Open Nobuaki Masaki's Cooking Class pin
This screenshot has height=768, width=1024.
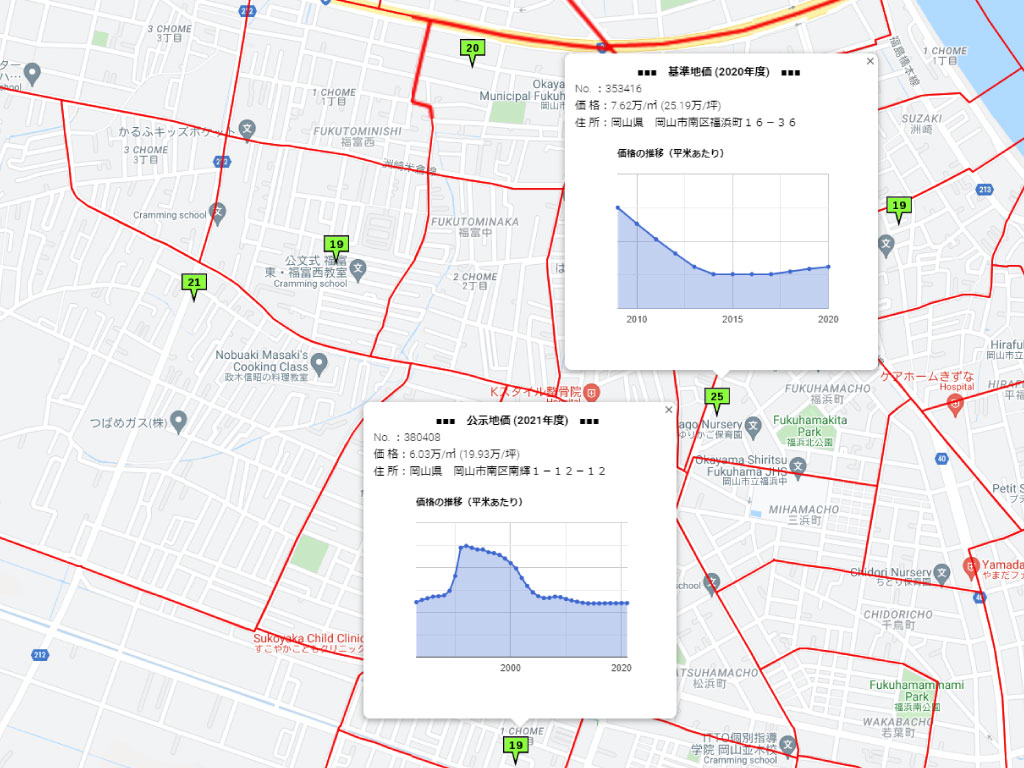pyautogui.click(x=319, y=367)
